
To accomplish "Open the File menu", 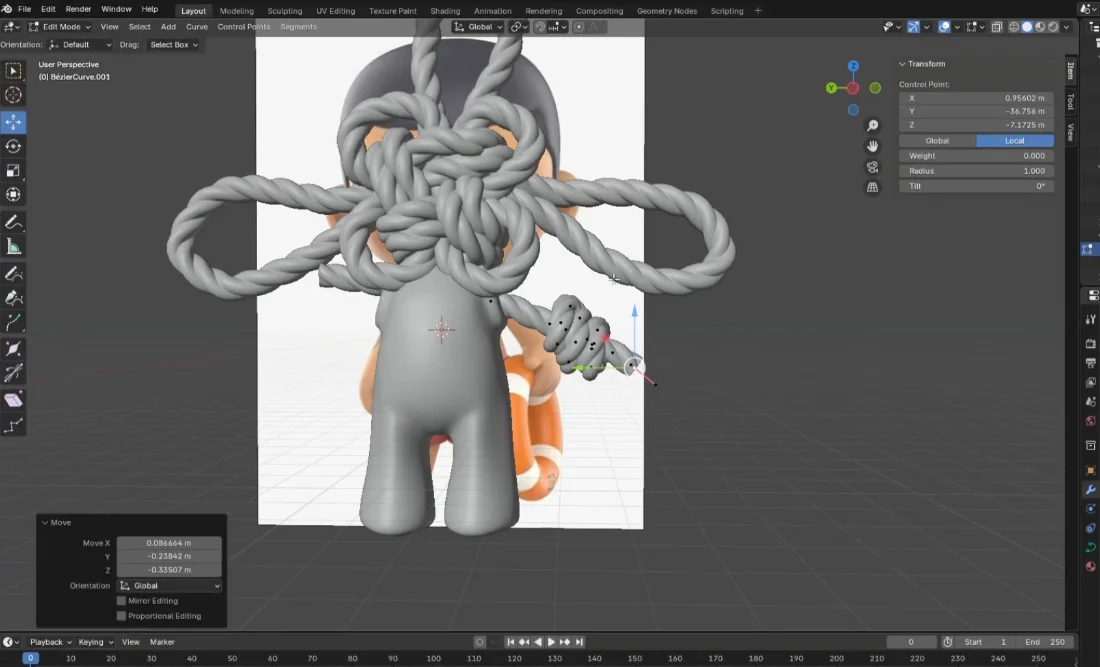I will [24, 9].
